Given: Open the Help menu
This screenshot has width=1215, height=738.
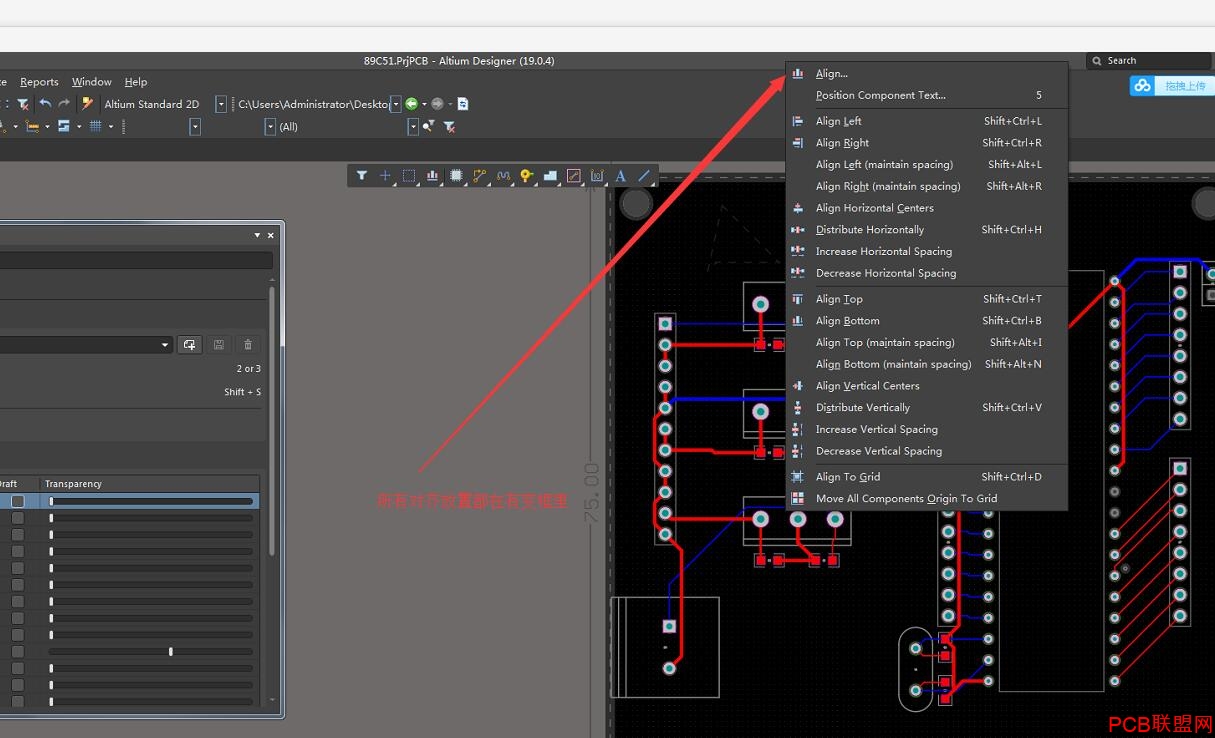Looking at the screenshot, I should pyautogui.click(x=136, y=82).
